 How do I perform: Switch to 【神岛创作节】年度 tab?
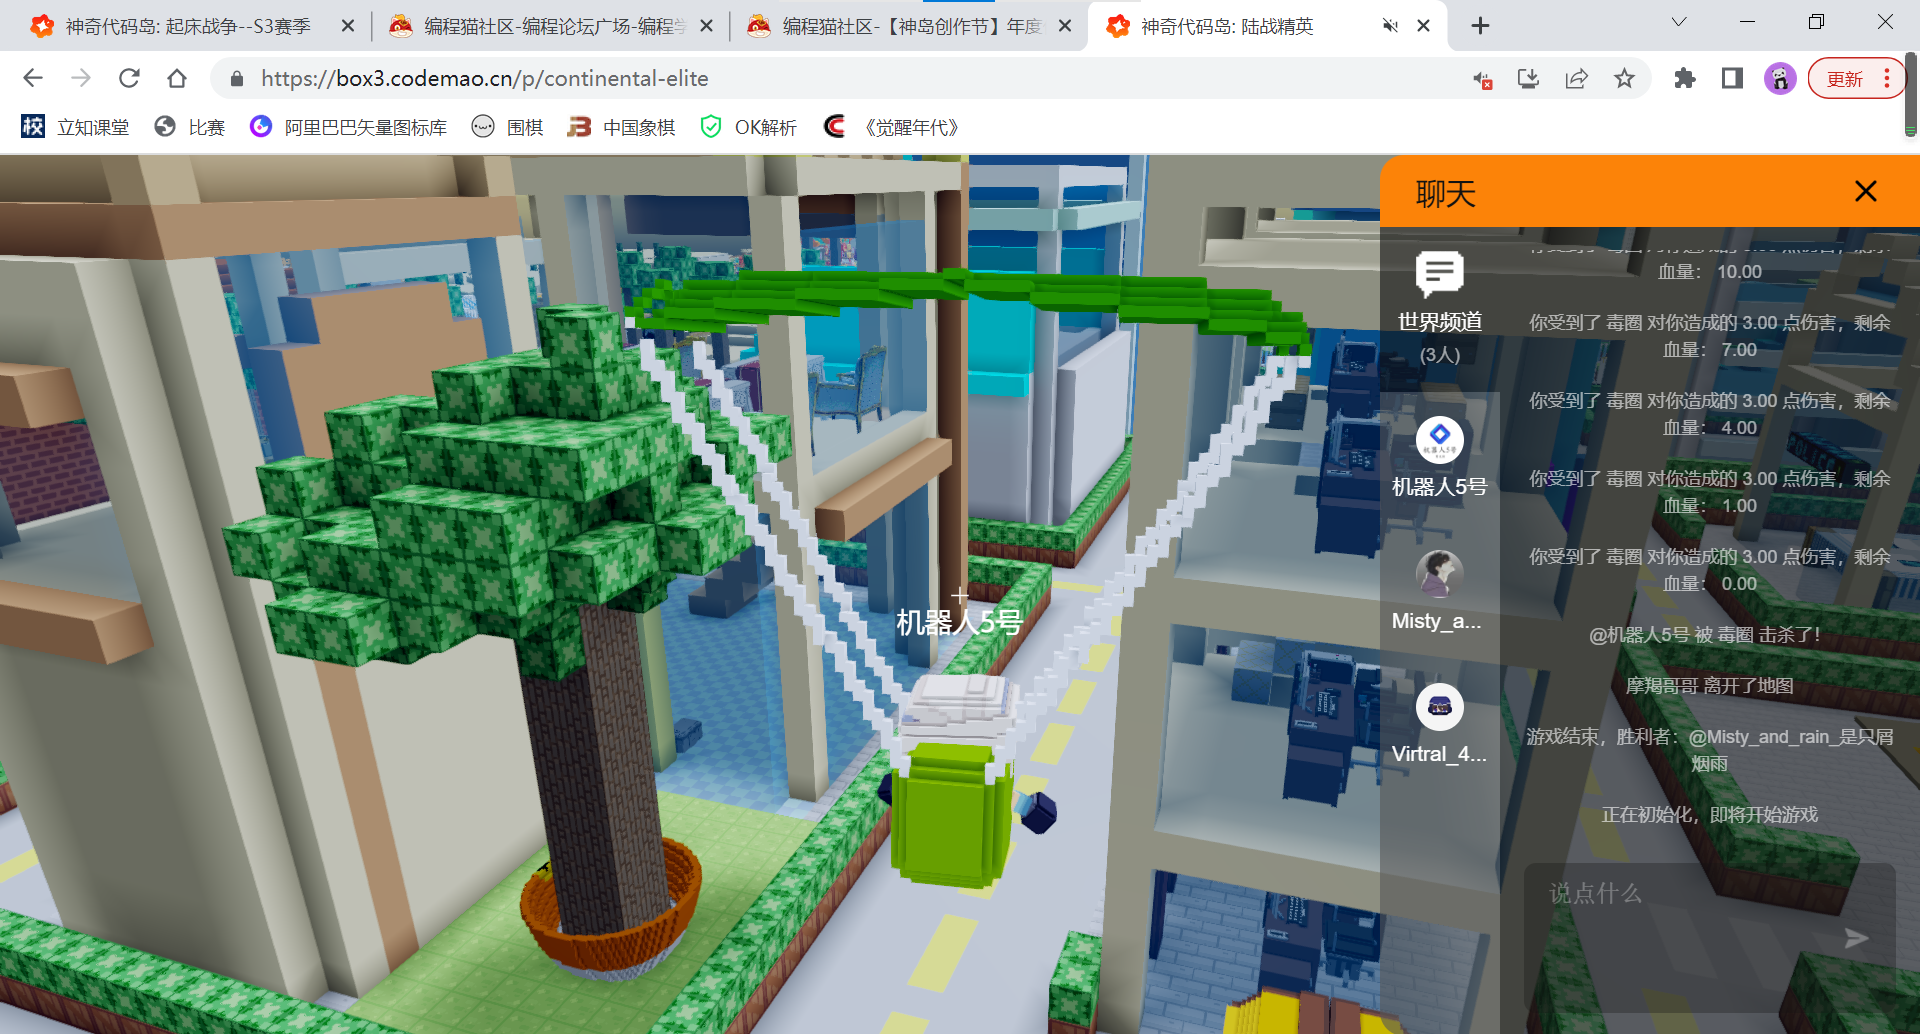(907, 26)
